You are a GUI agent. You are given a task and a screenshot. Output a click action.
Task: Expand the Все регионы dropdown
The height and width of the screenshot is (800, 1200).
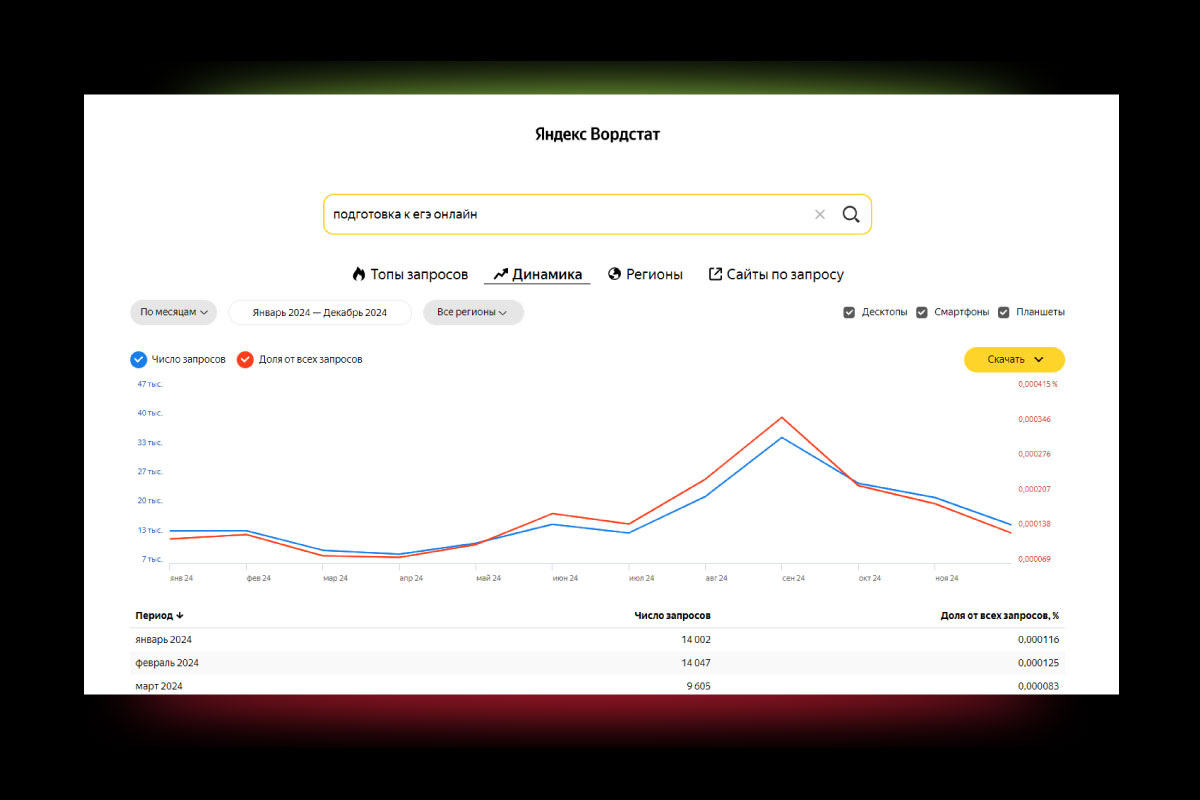[473, 312]
